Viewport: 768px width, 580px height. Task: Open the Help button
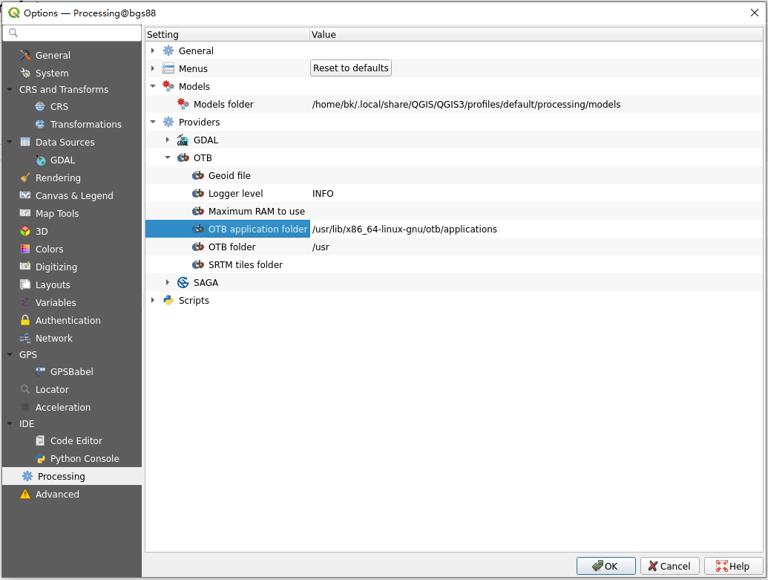pyautogui.click(x=733, y=566)
